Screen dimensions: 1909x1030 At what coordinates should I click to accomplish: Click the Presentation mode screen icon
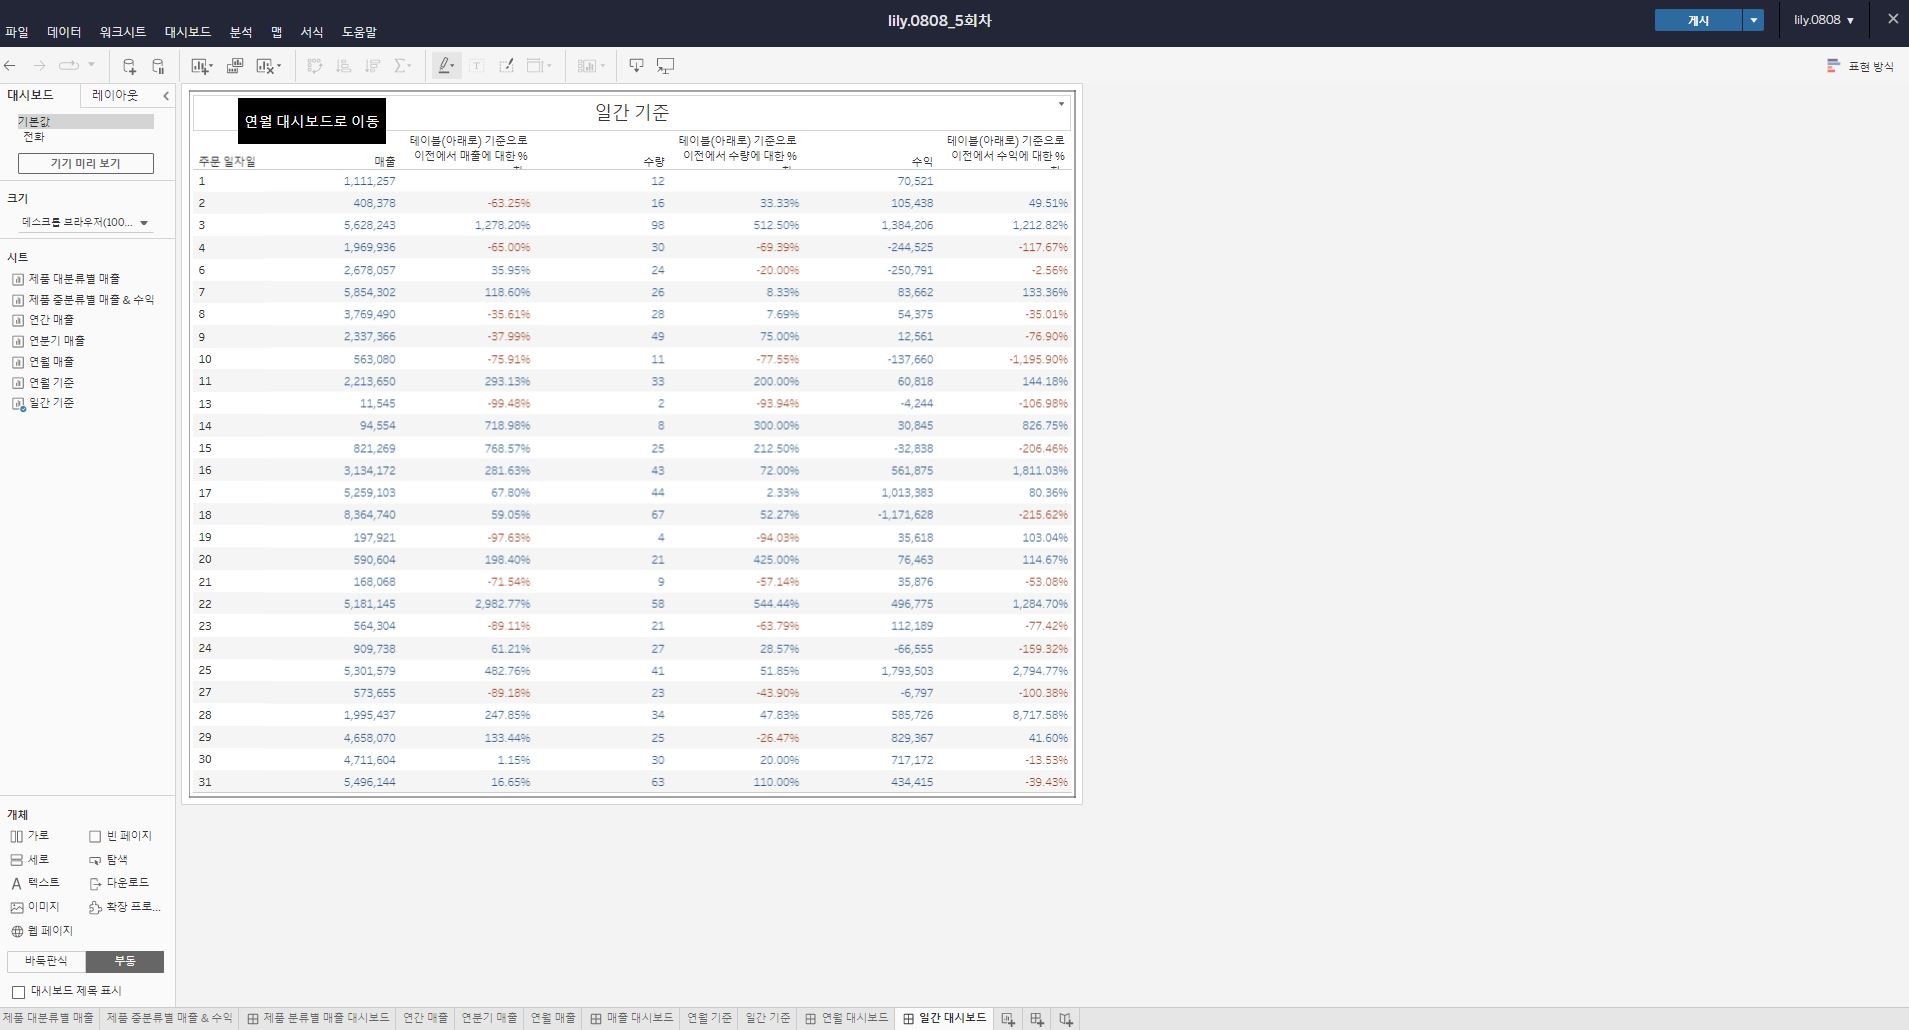click(x=665, y=66)
